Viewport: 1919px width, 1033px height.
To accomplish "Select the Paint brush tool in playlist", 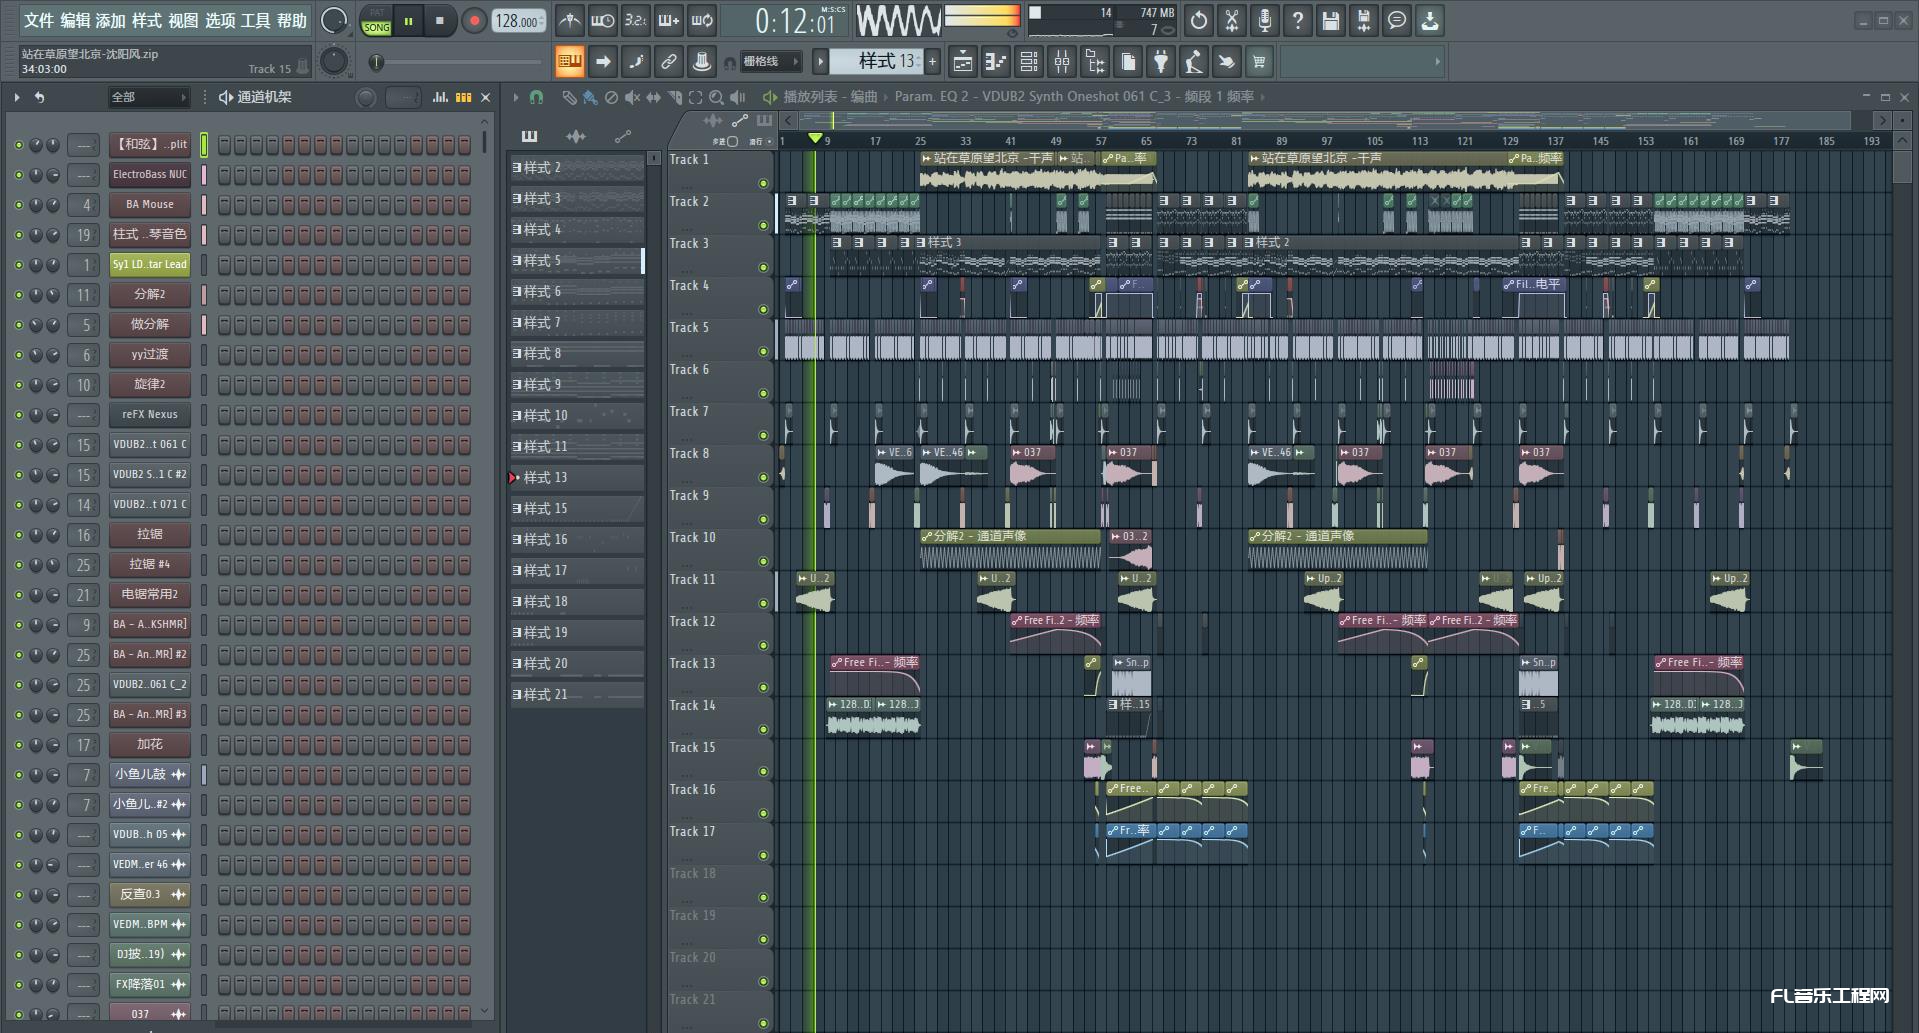I will (590, 97).
